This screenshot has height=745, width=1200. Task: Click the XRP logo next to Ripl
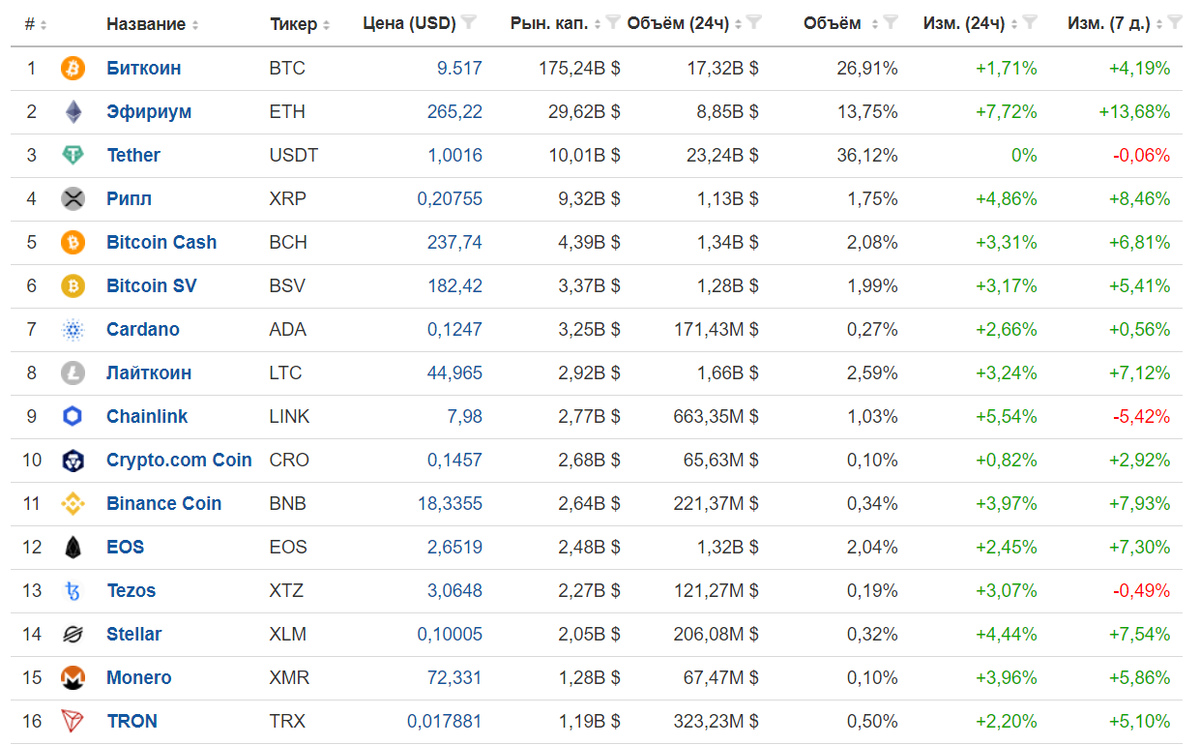71,198
